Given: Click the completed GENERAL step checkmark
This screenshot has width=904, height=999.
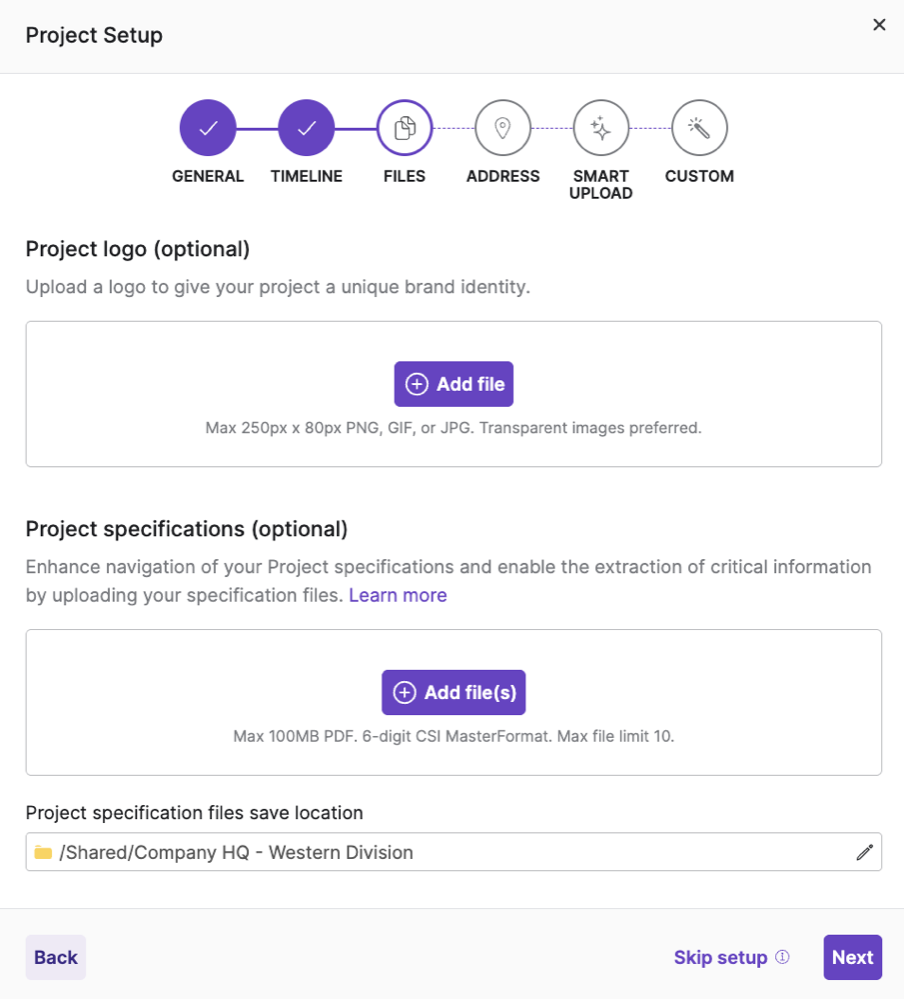Looking at the screenshot, I should (x=208, y=127).
